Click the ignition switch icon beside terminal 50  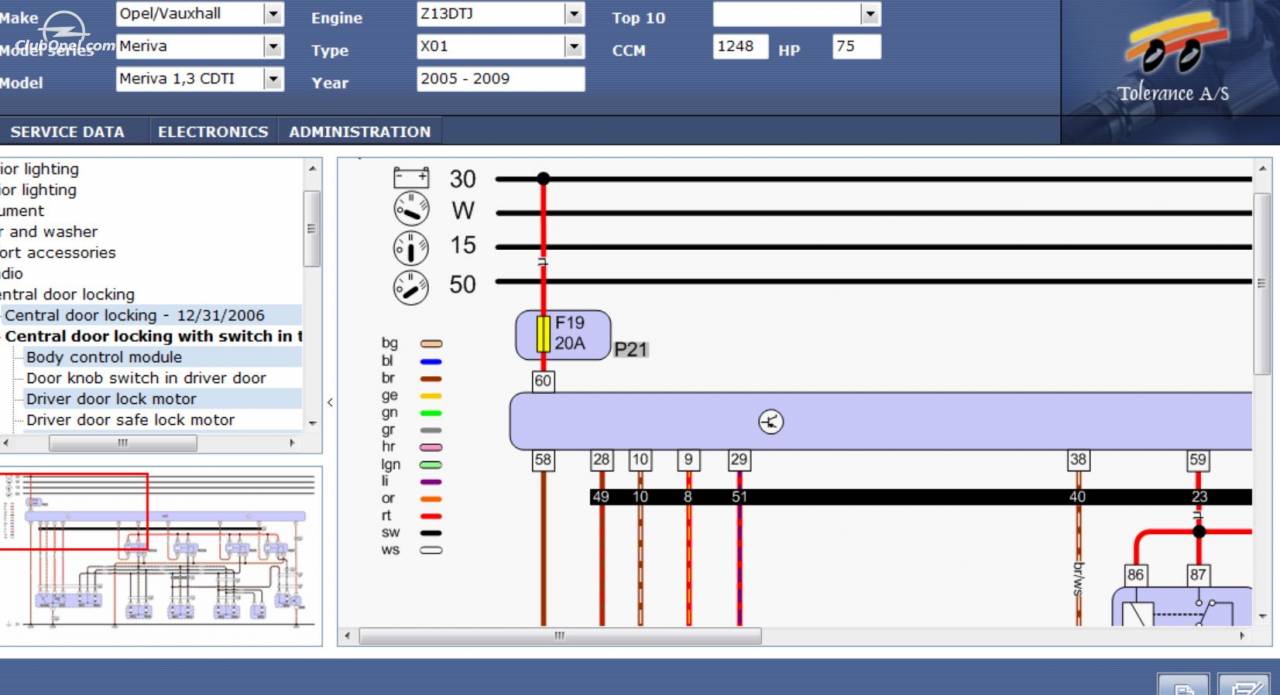411,287
